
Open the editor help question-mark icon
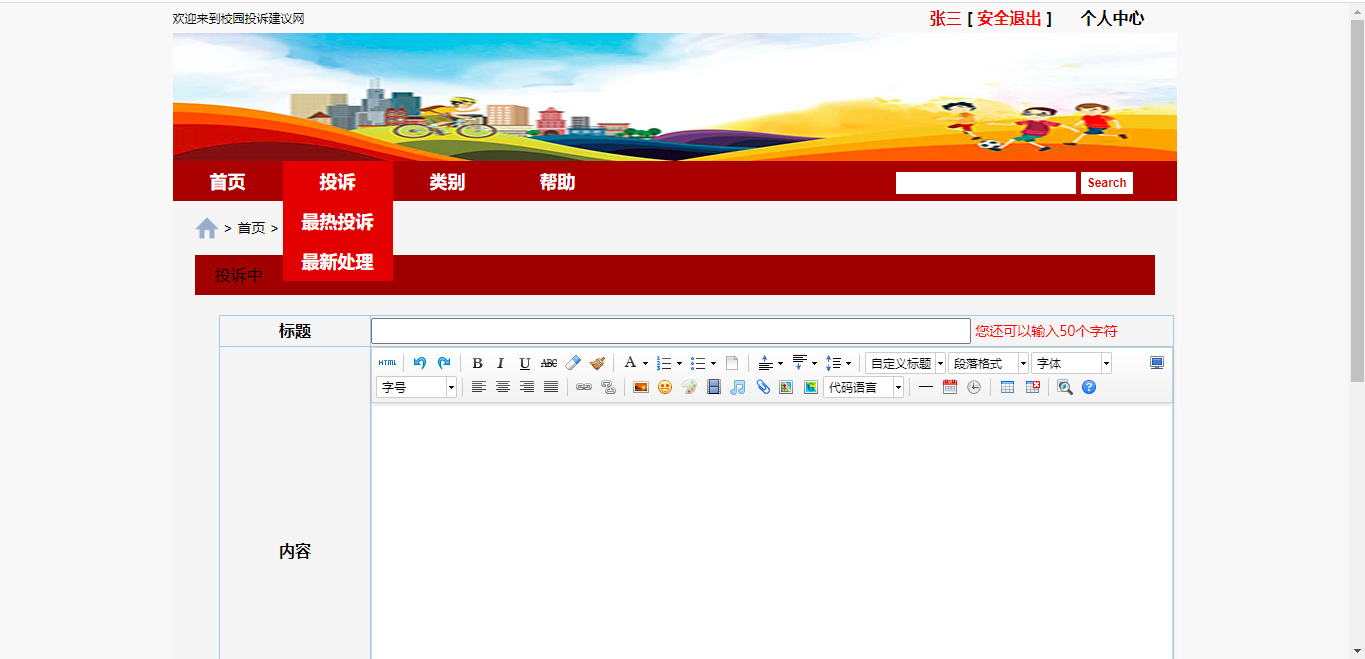[x=1089, y=387]
